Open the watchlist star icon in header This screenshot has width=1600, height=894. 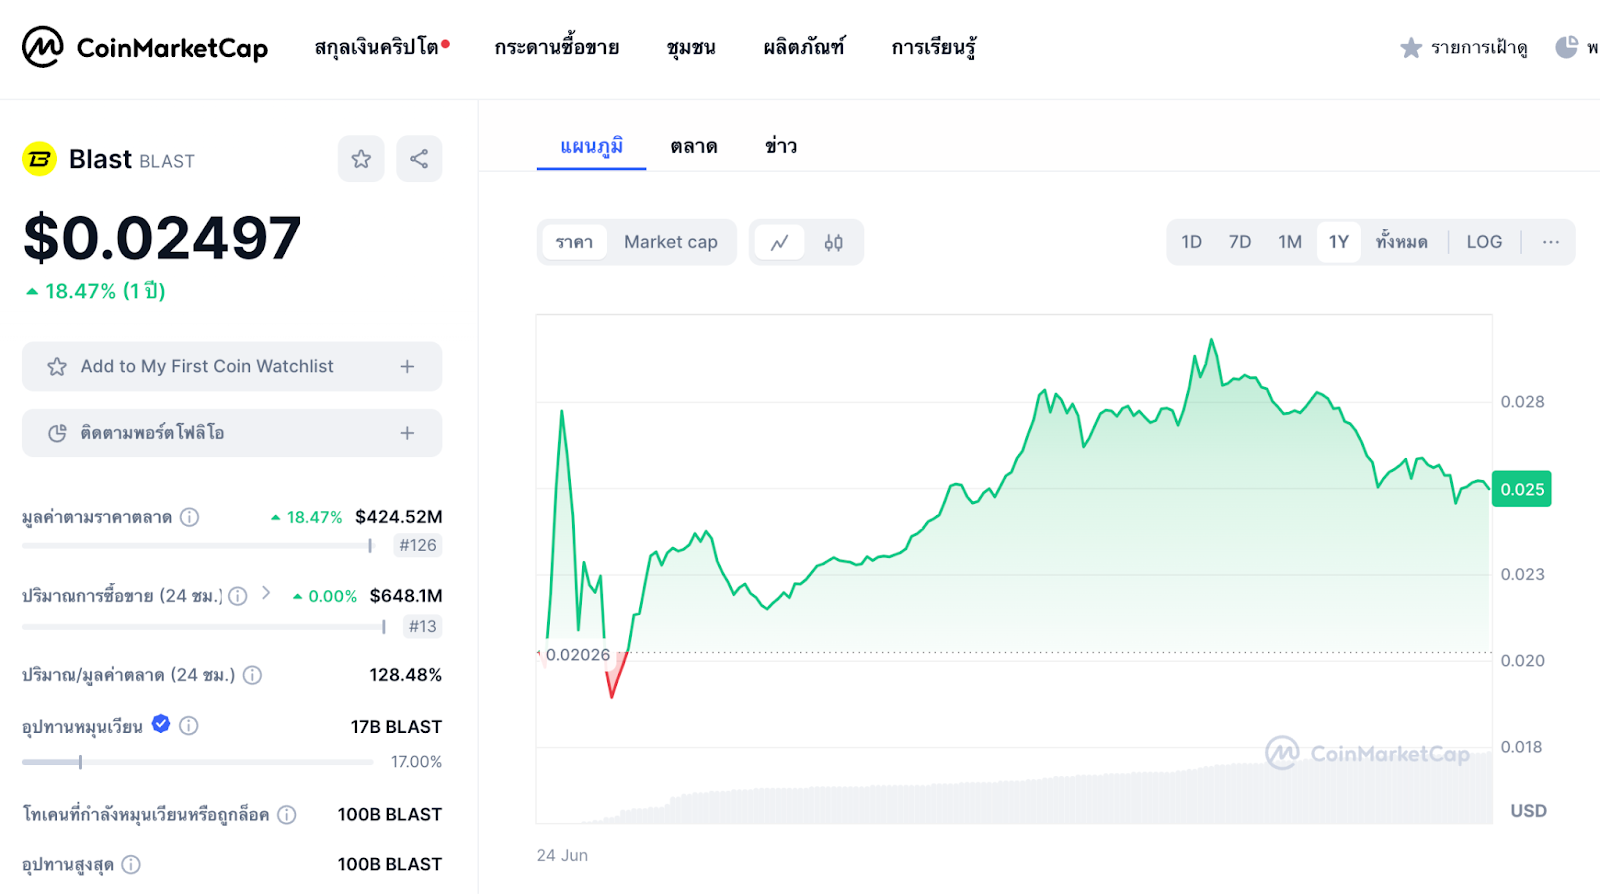1411,48
